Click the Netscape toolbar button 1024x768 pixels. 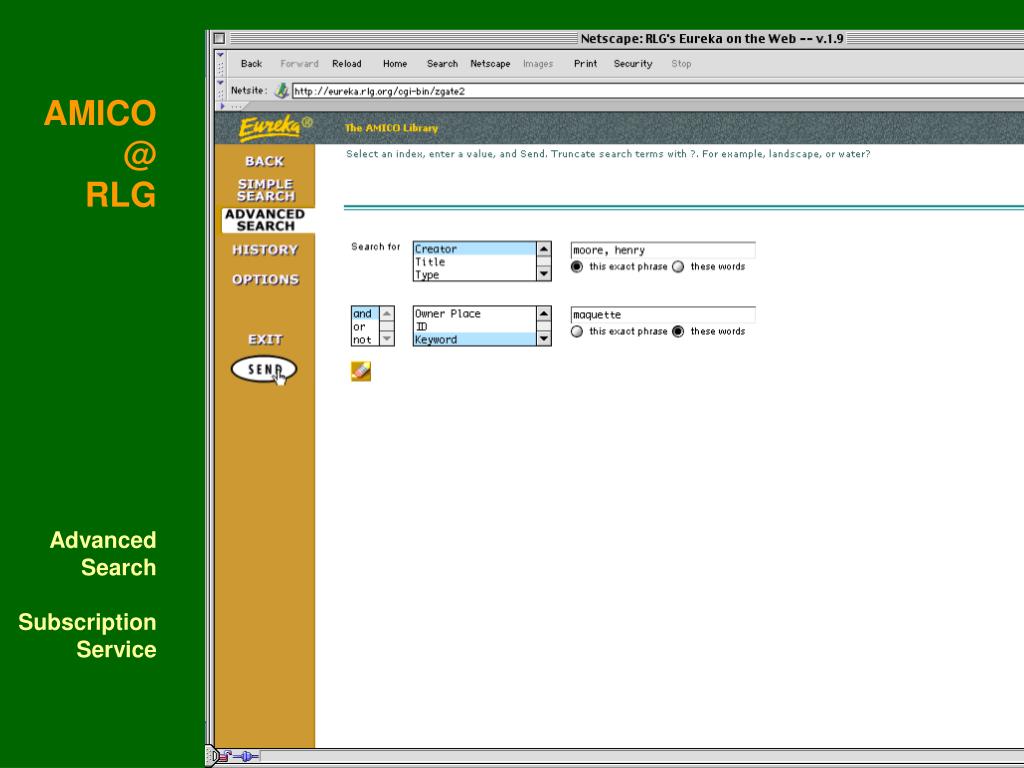[x=490, y=63]
